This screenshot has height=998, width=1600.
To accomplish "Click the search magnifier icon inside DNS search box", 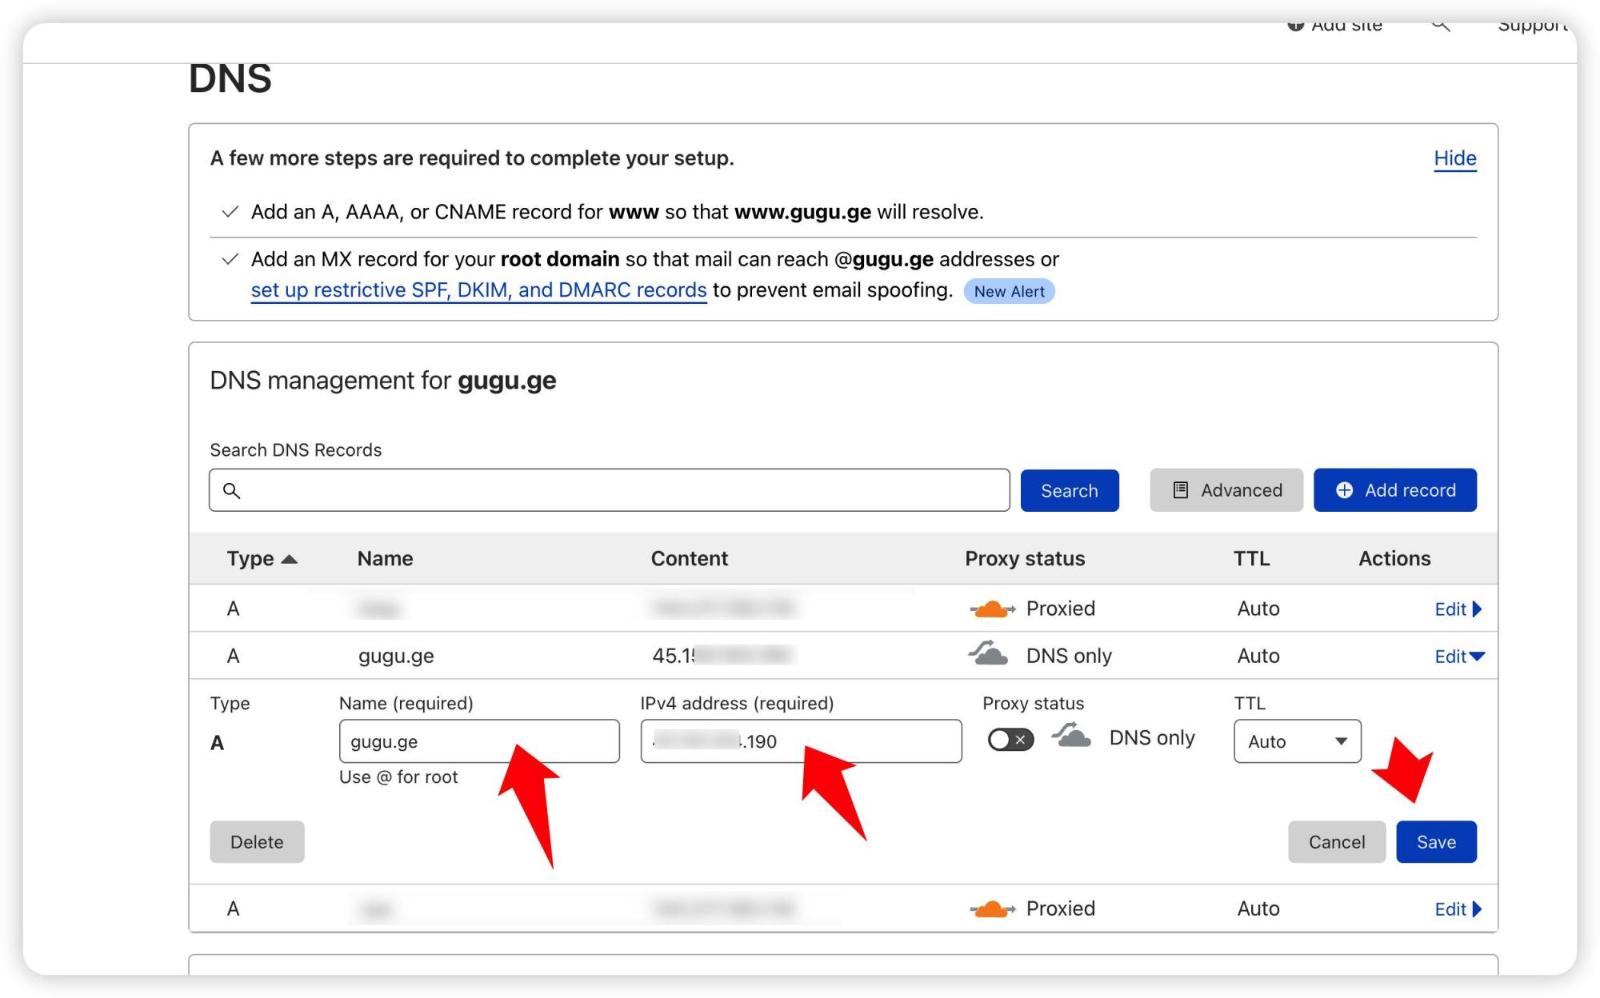I will 231,491.
